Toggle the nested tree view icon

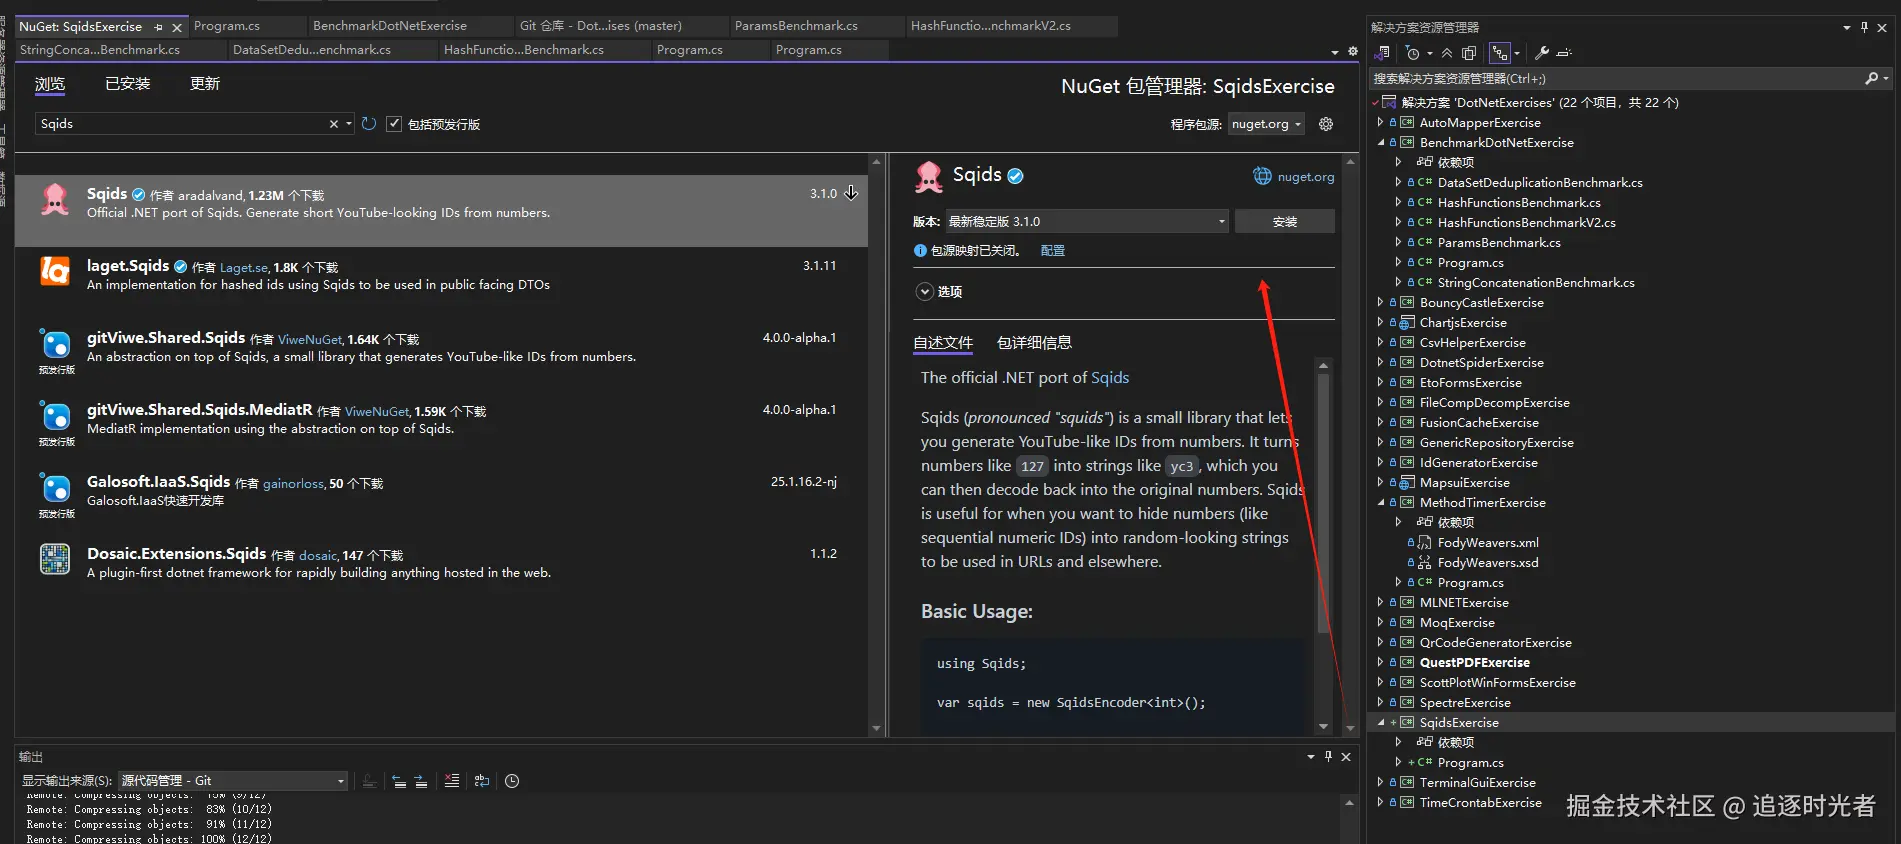(x=1499, y=53)
